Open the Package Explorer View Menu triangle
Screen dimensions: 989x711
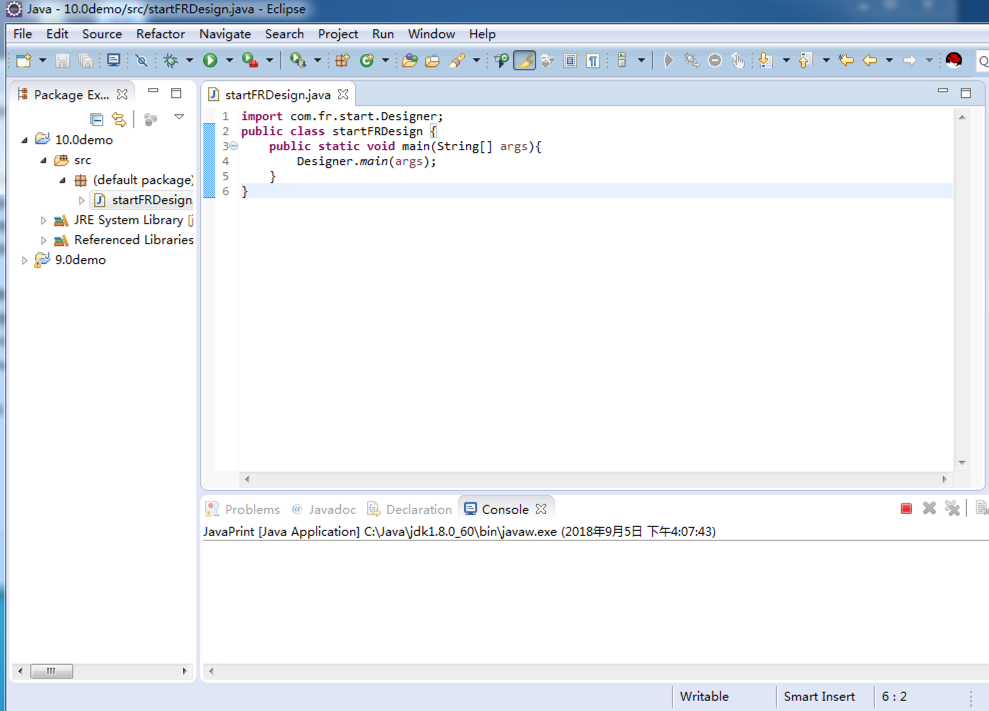tap(179, 118)
